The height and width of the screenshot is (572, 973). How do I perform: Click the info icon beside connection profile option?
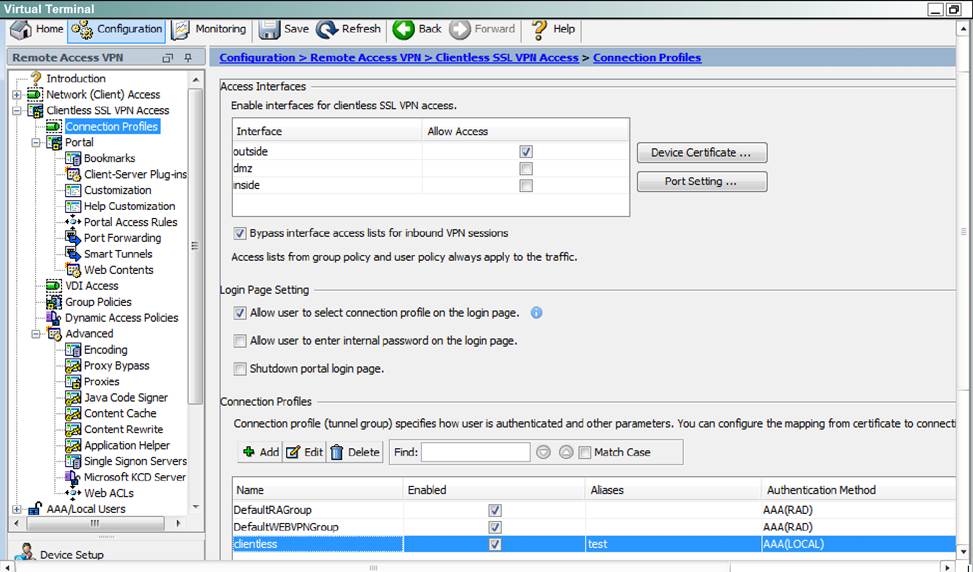[536, 313]
